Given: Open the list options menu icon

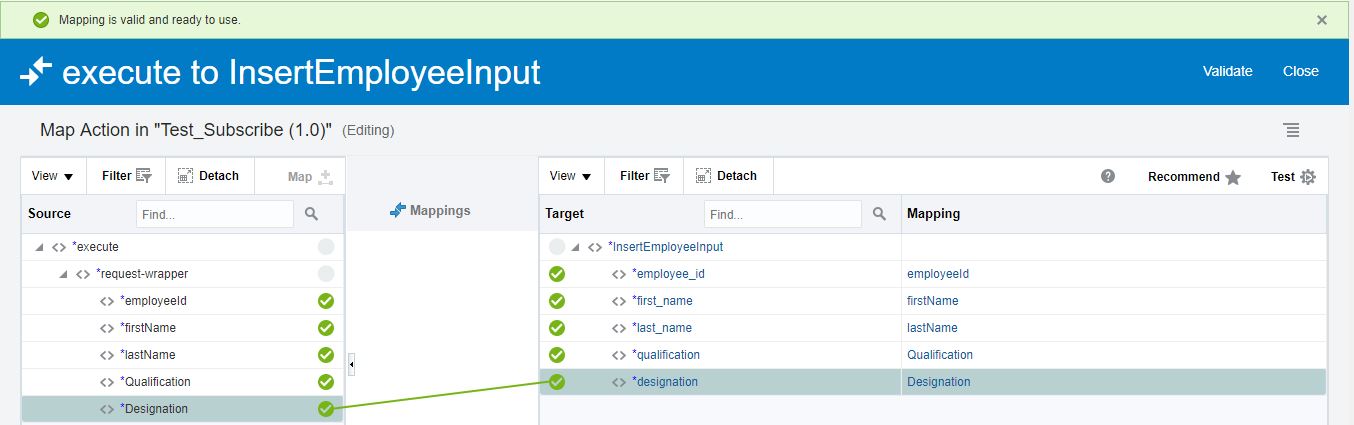Looking at the screenshot, I should 1292,130.
